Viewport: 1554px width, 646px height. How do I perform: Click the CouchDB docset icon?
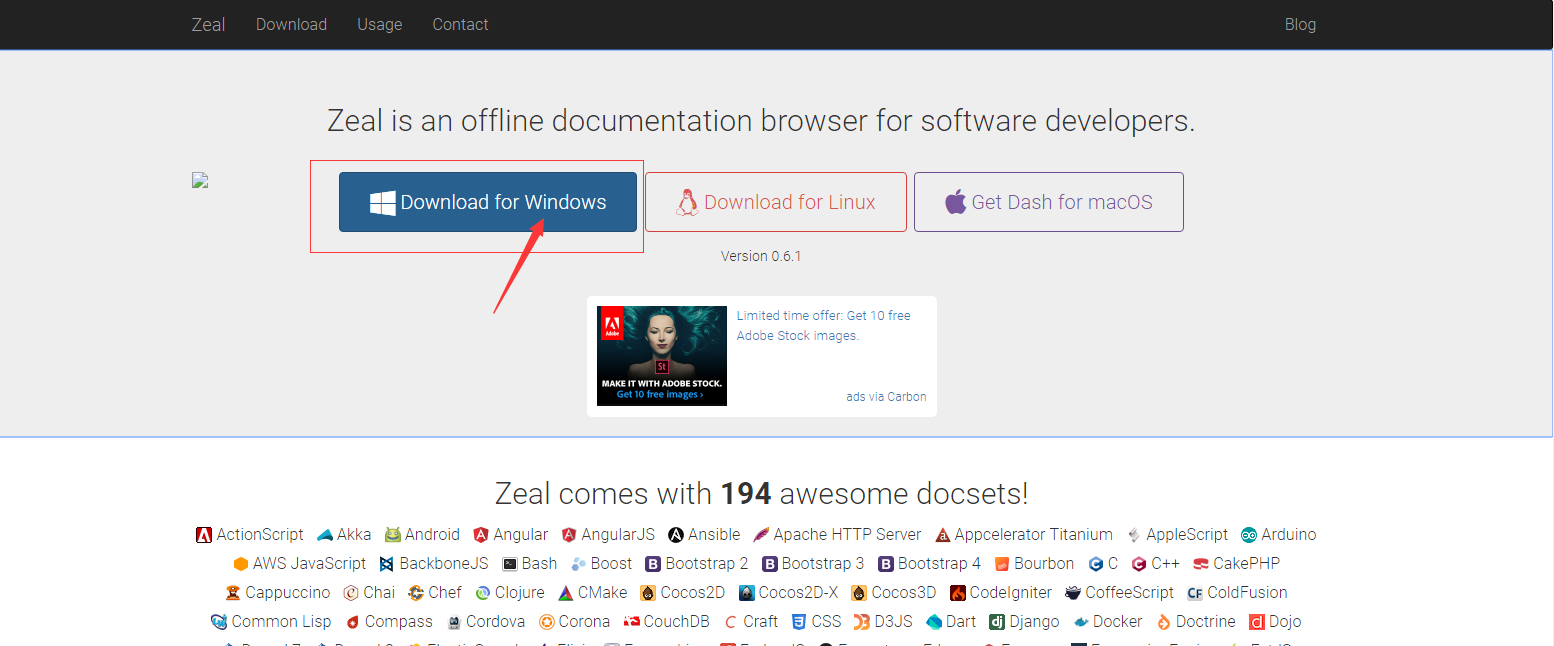631,622
